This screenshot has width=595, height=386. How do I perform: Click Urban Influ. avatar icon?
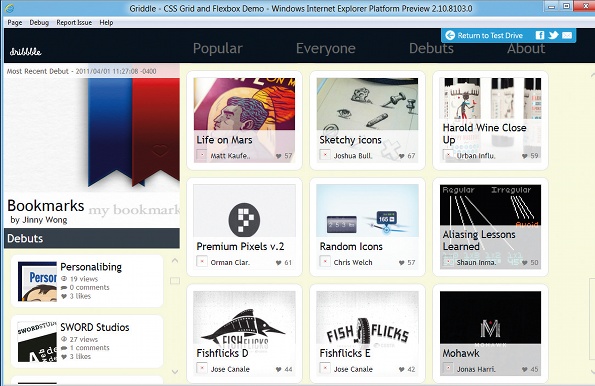coord(448,155)
